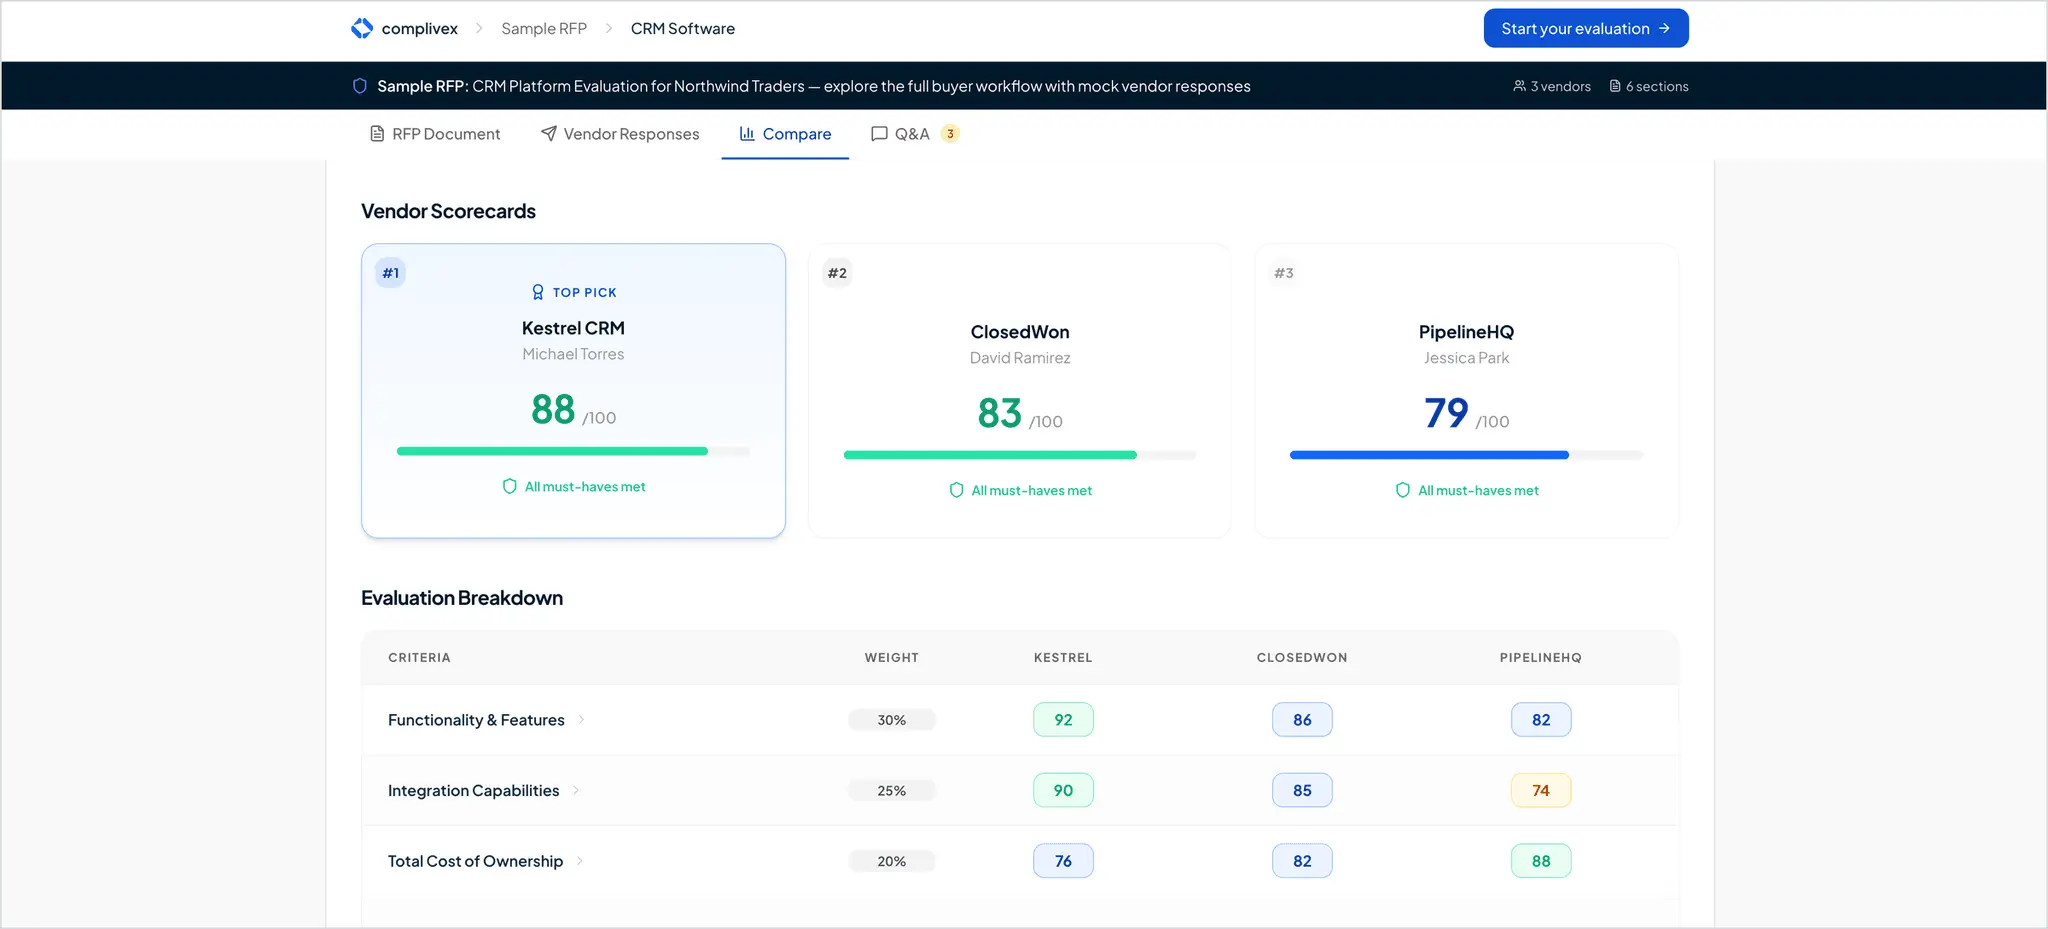Click the breadcrumb chevron after Sample RFP
The image size is (2048, 929).
[609, 29]
